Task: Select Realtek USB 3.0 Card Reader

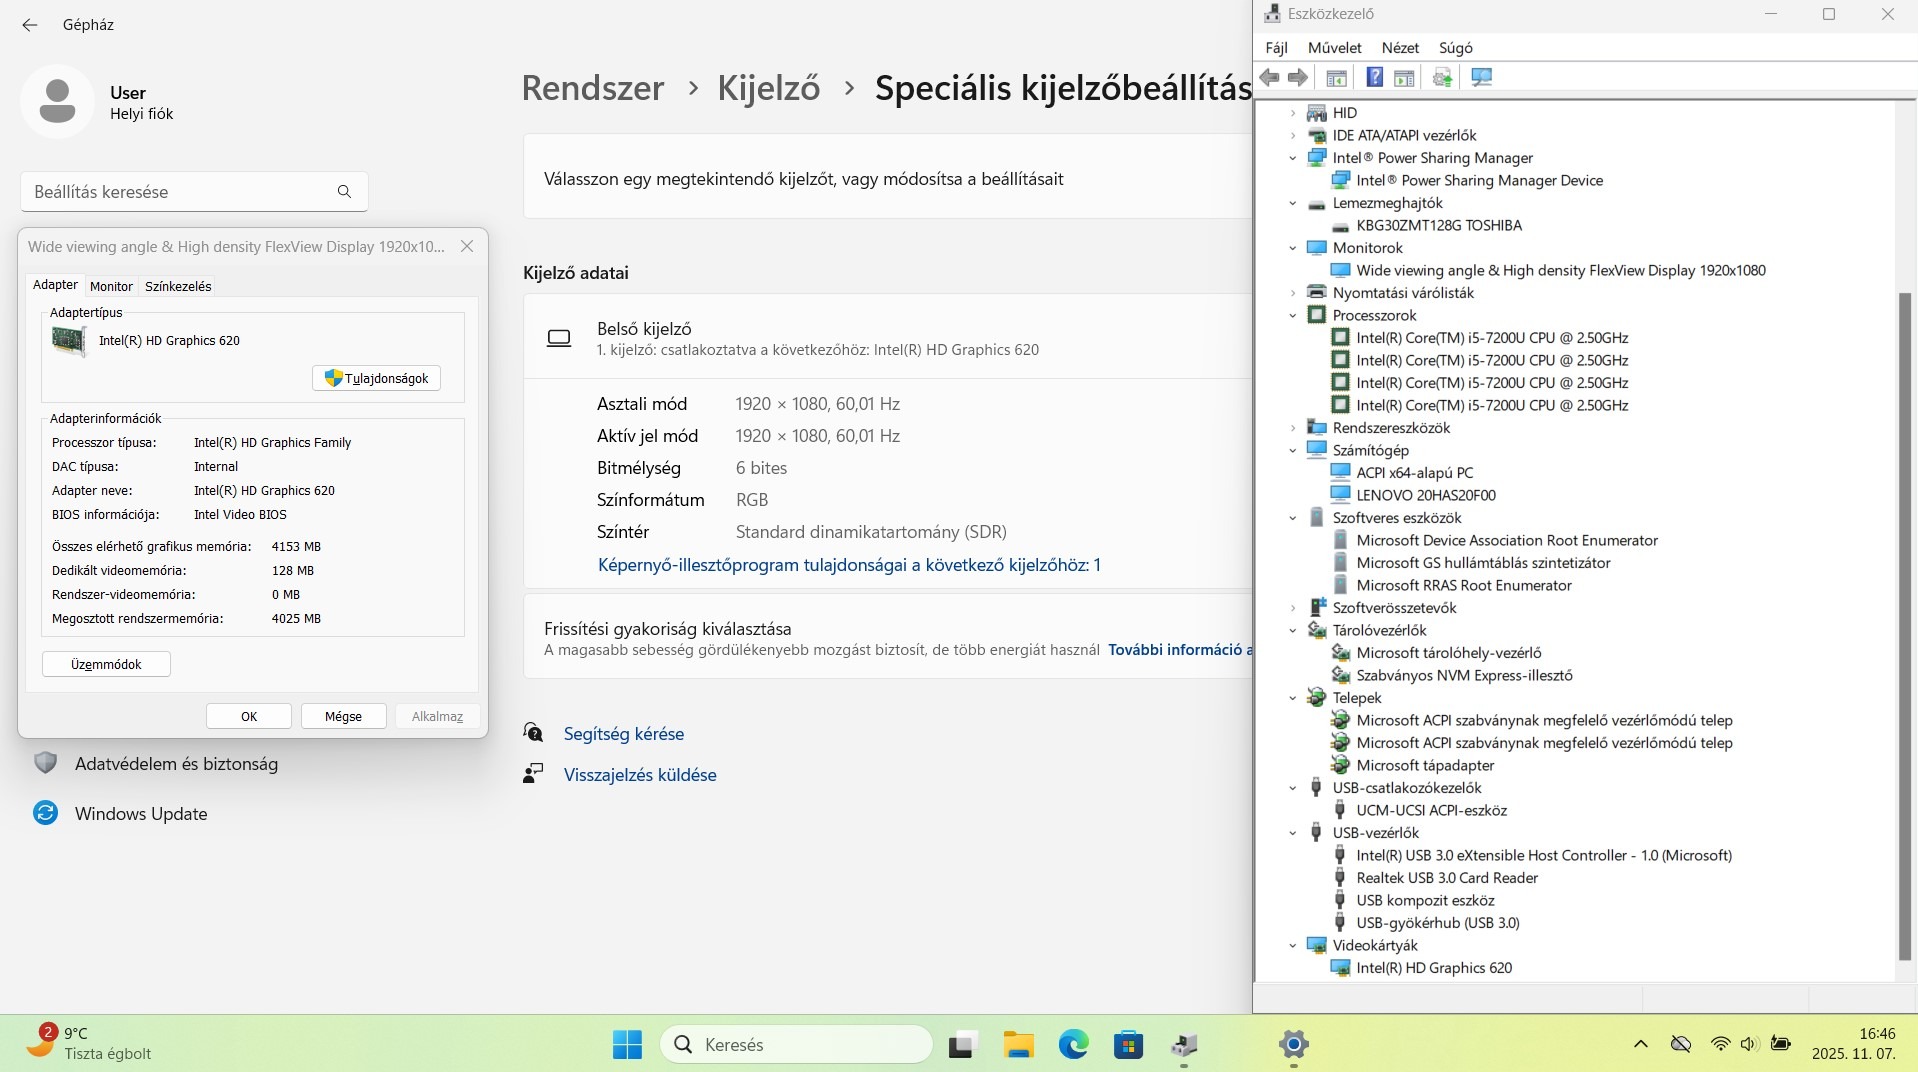Action: coord(1446,878)
